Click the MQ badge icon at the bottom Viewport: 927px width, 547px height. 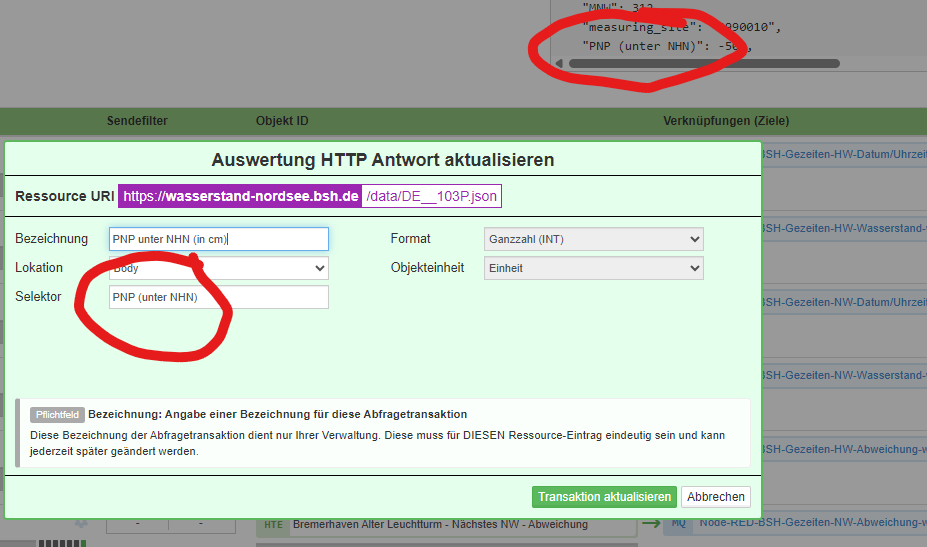click(x=679, y=524)
